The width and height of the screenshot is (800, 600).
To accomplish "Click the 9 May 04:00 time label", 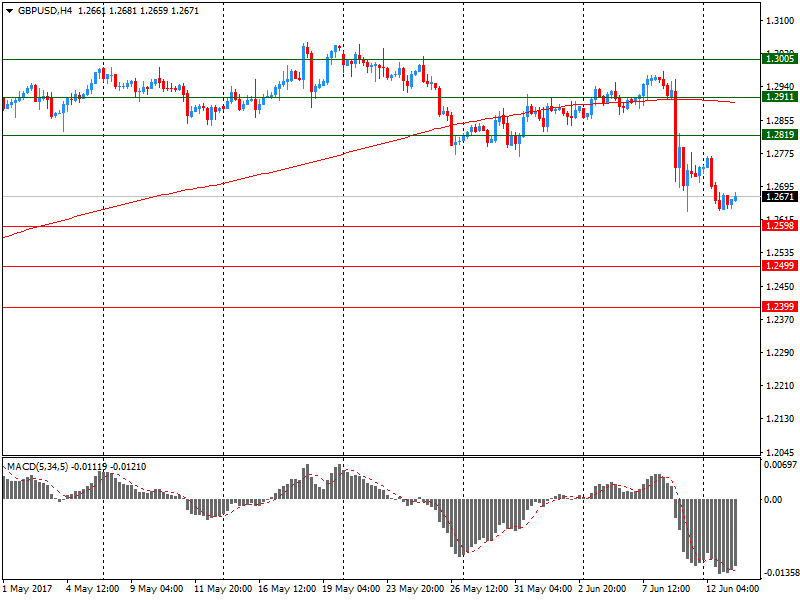I will coord(156,589).
